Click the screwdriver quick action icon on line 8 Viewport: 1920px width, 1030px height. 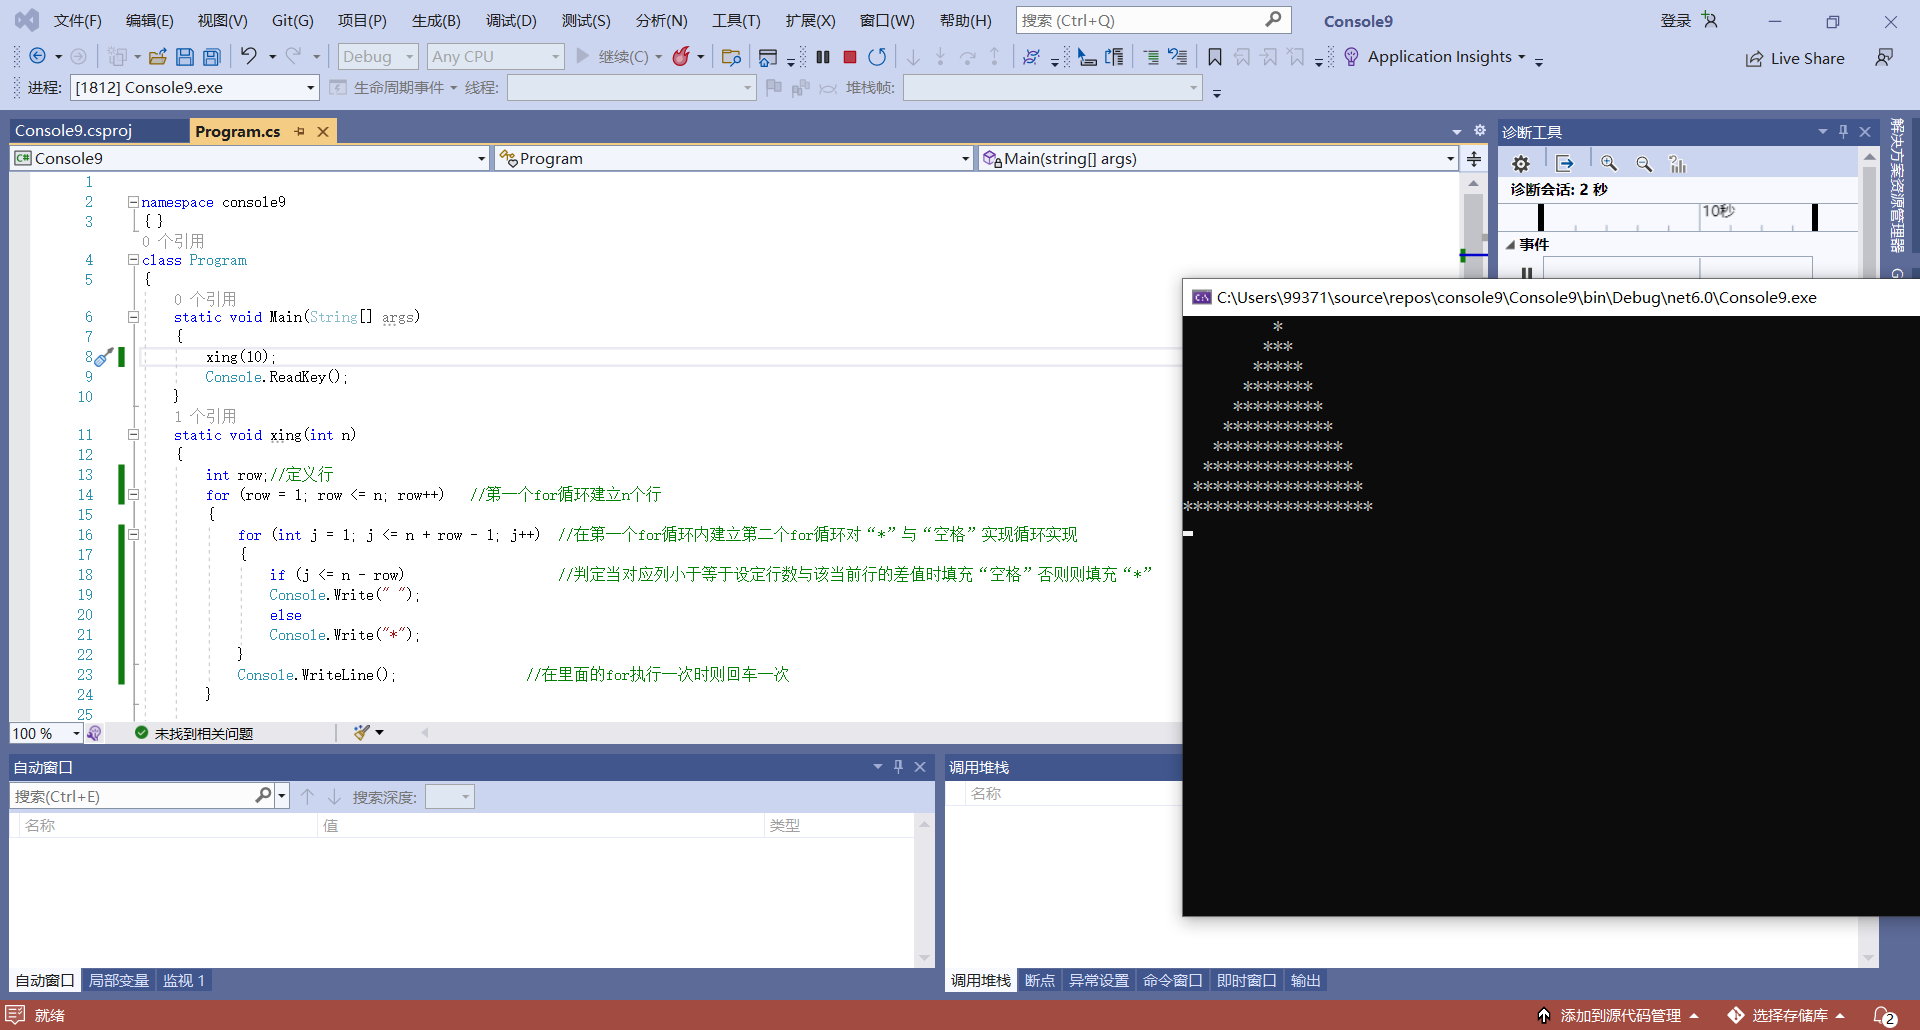pyautogui.click(x=102, y=357)
